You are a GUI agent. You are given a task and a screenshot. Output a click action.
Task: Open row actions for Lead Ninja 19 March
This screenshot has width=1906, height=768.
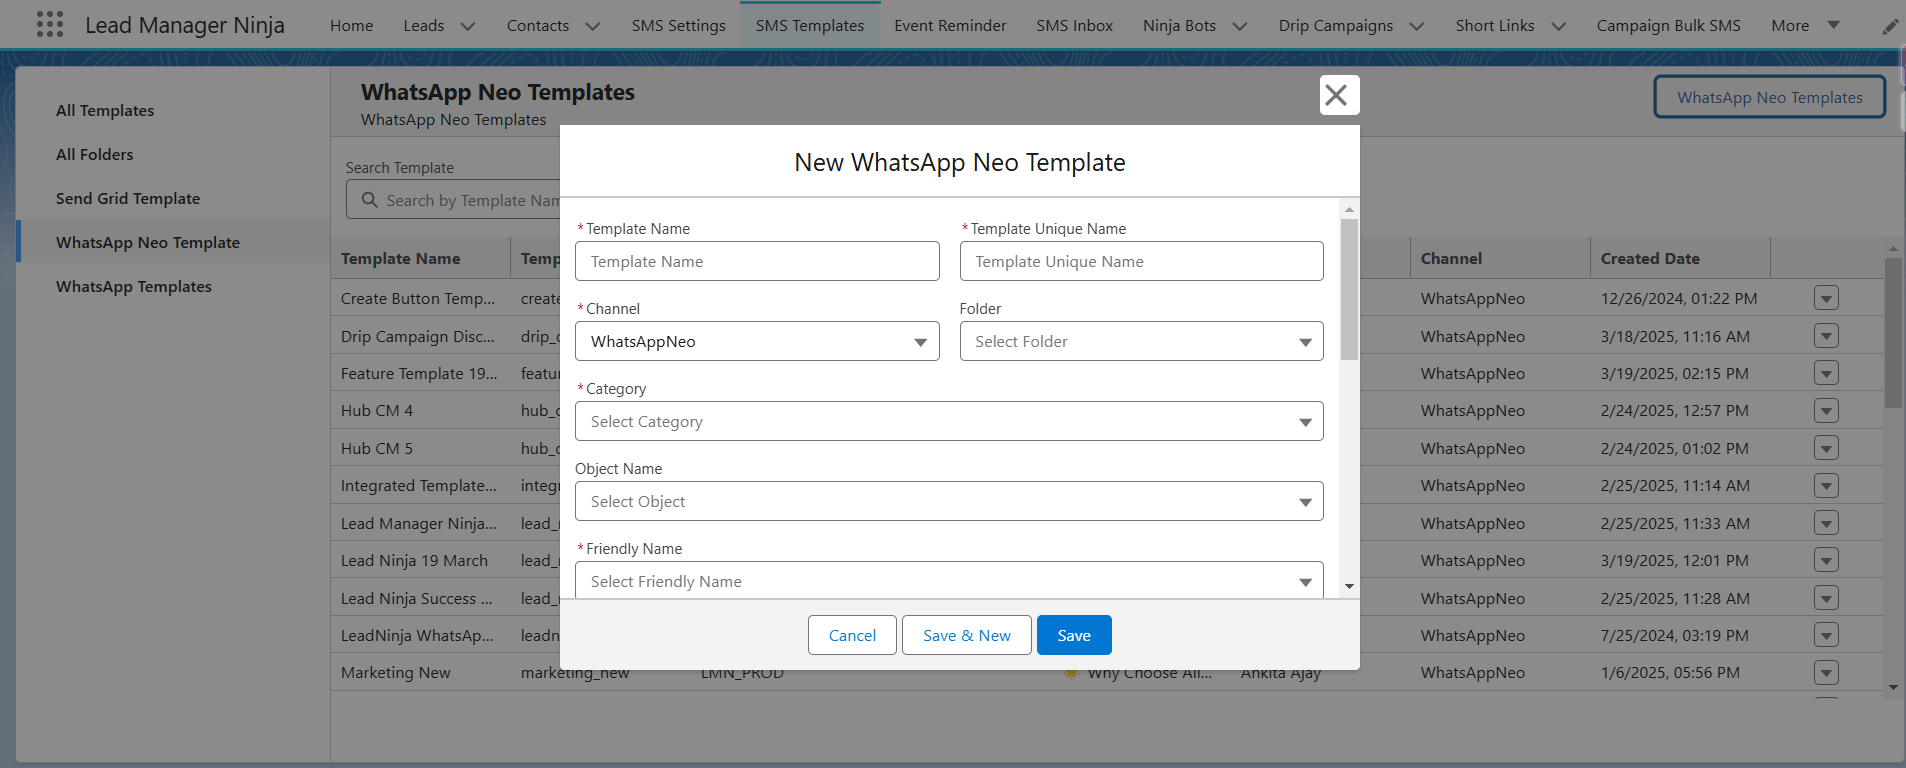point(1826,560)
